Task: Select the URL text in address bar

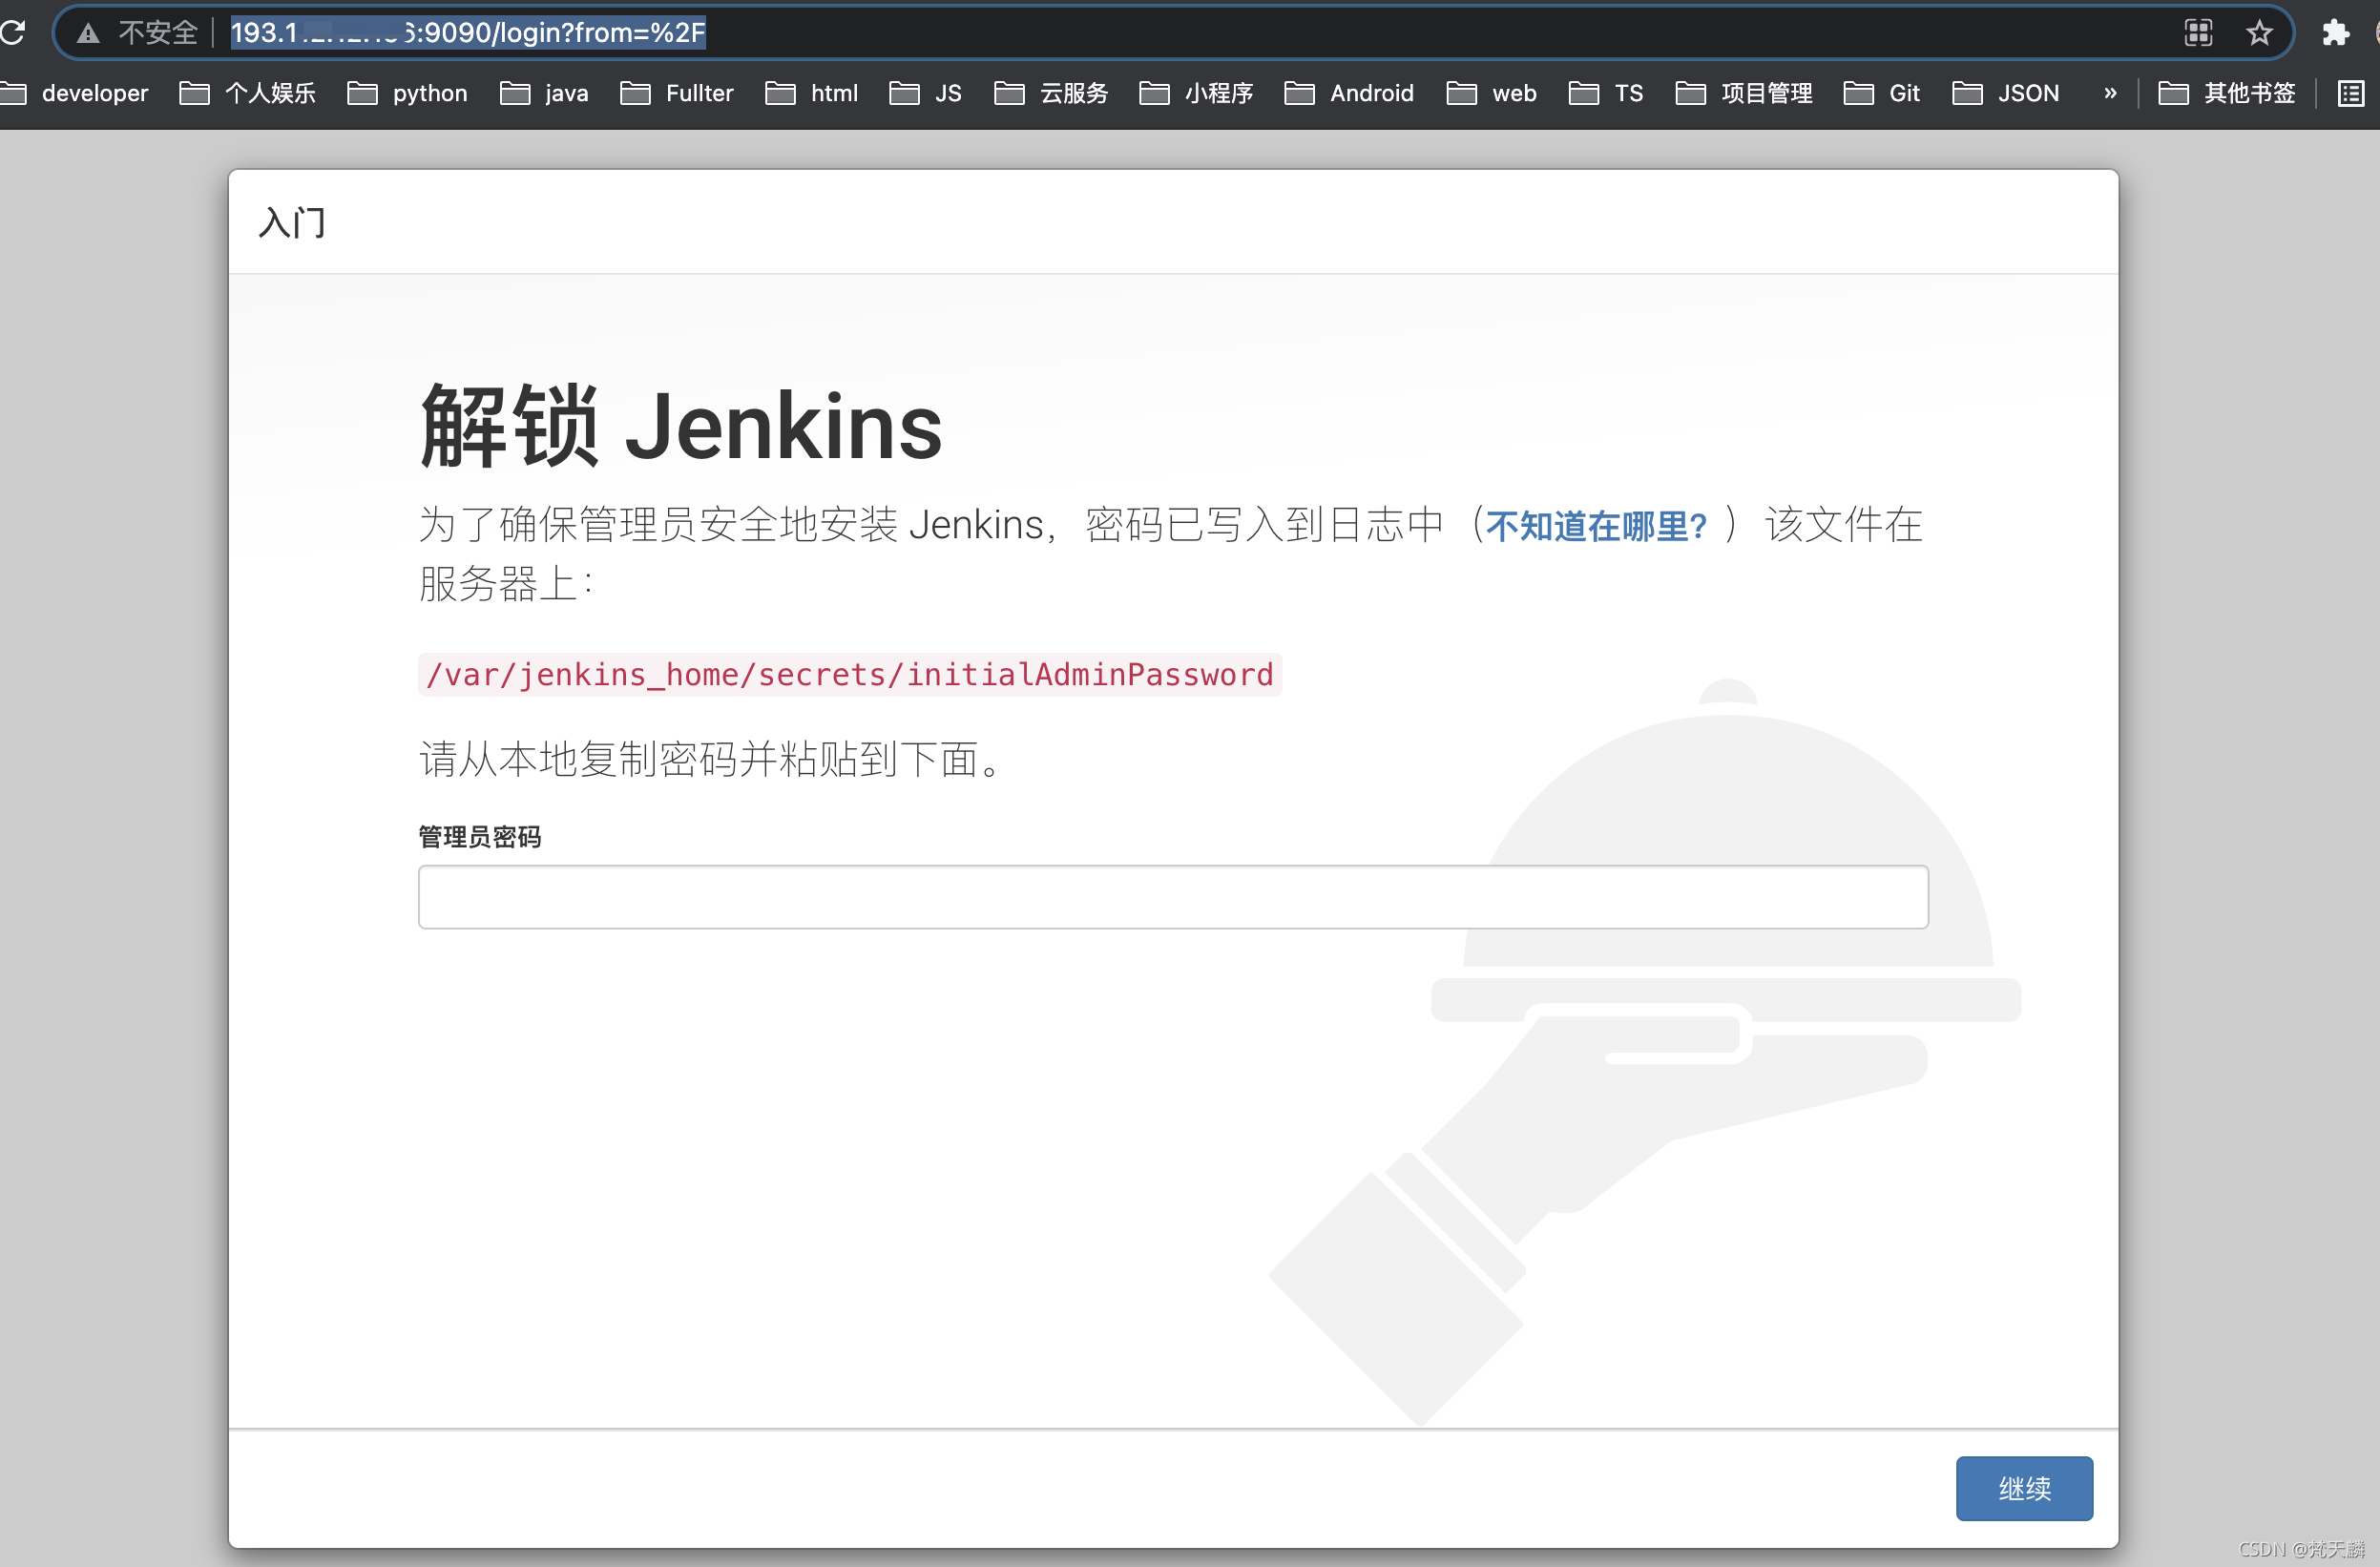Action: click(x=468, y=33)
